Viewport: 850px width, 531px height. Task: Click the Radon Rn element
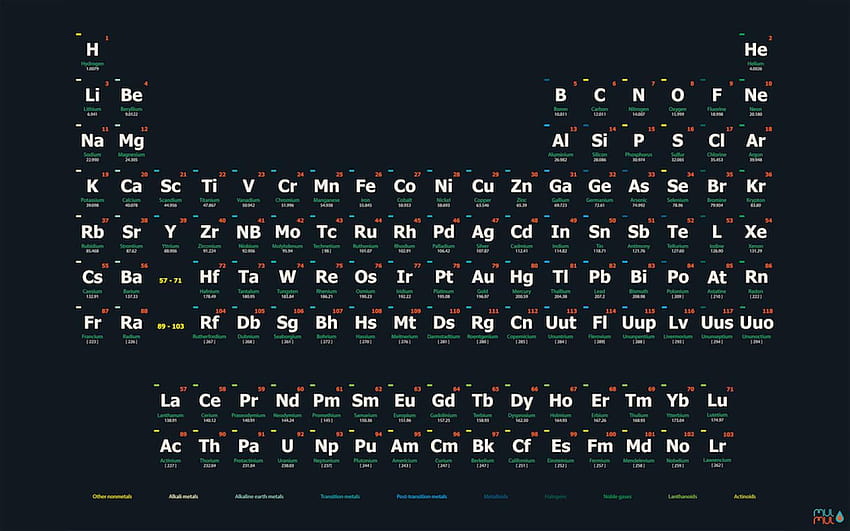click(756, 280)
